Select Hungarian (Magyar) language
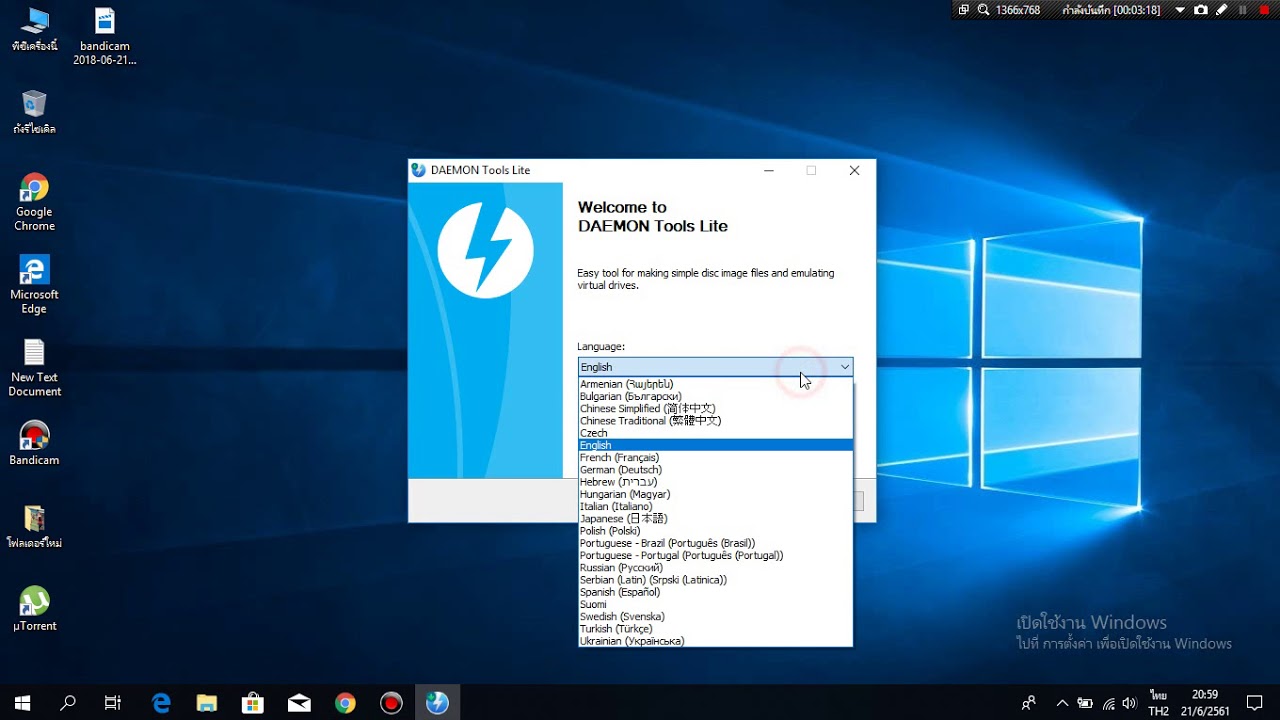Screen dimensions: 1280x720 [715, 494]
